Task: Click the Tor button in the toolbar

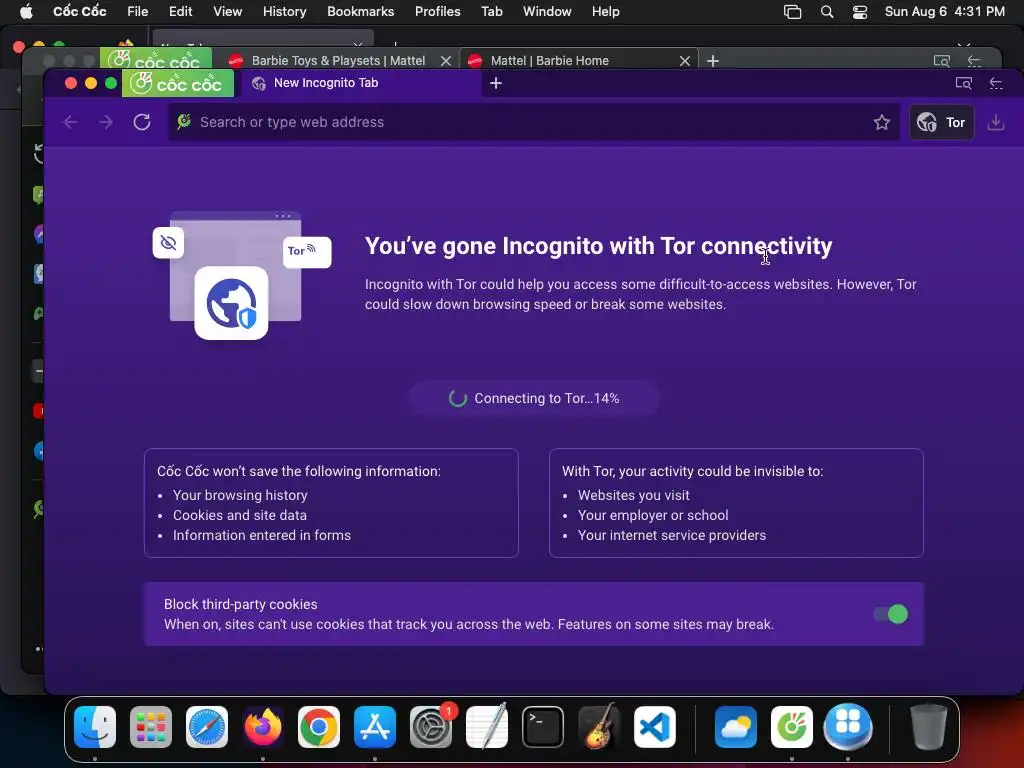Action: pyautogui.click(x=941, y=122)
